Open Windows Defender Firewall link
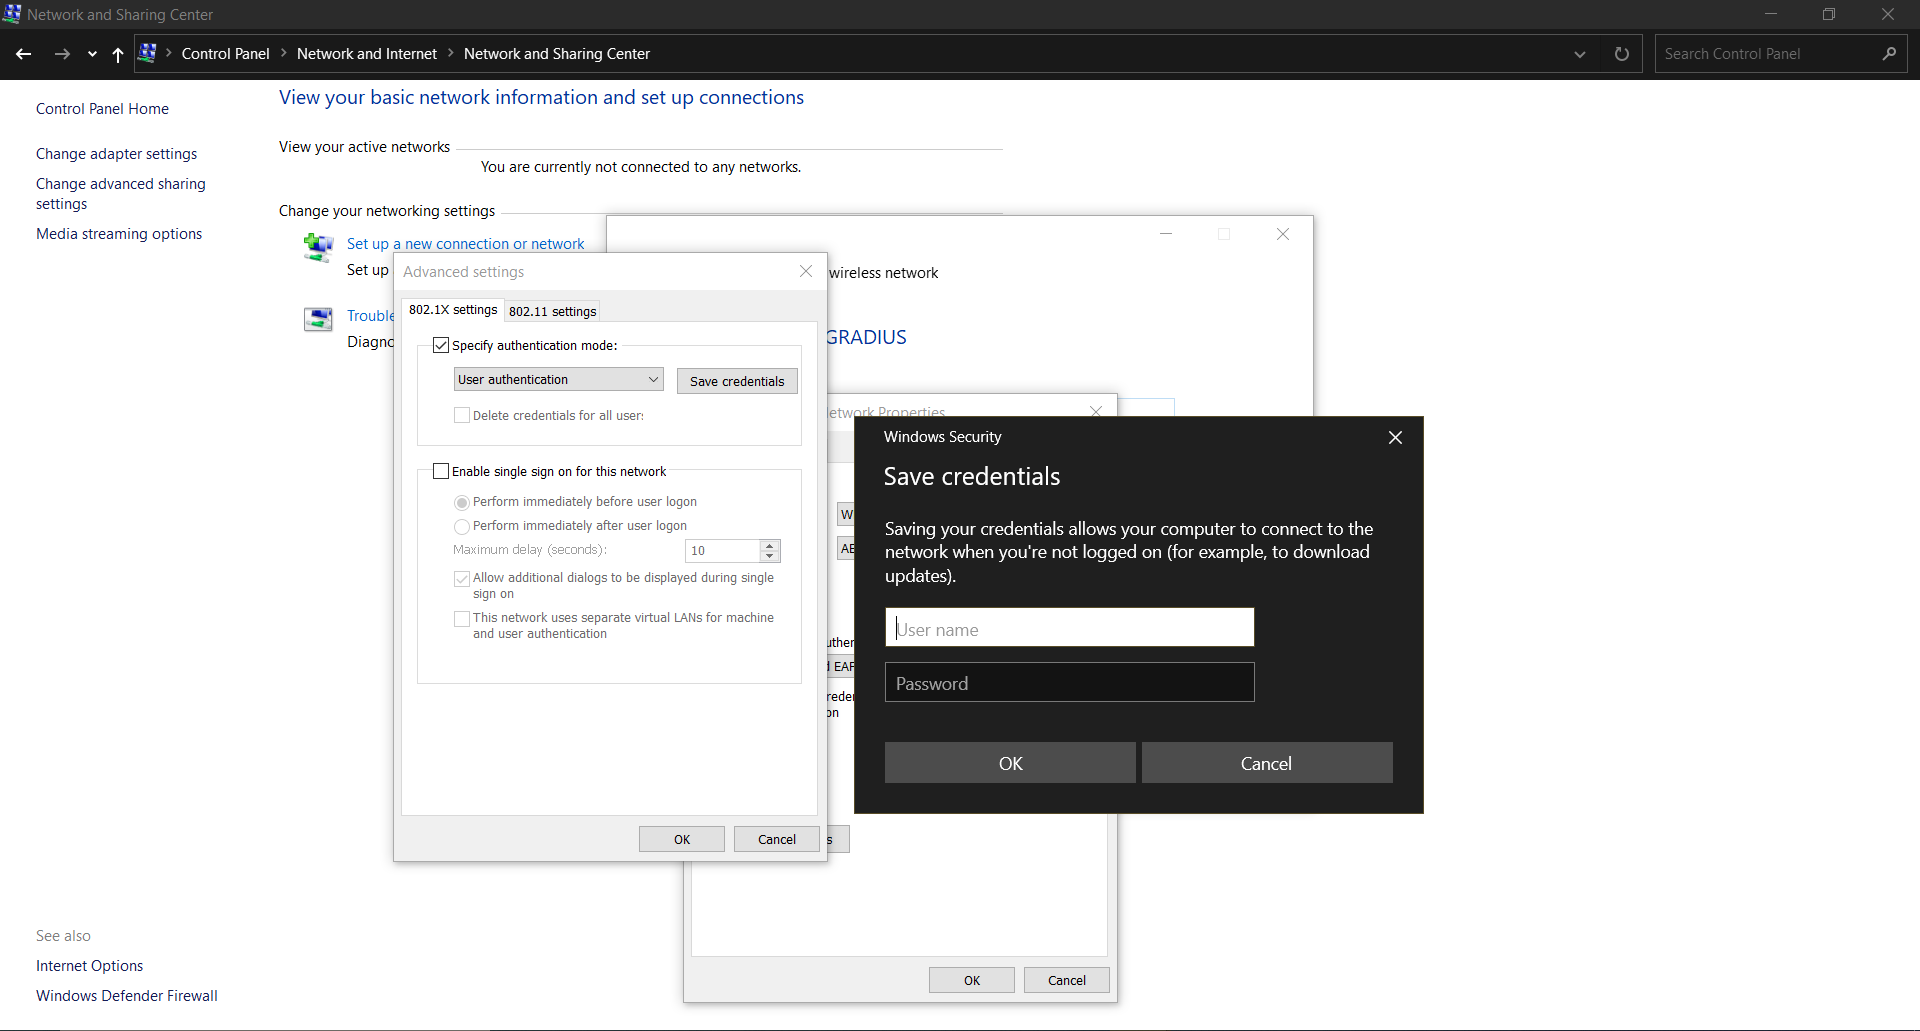The height and width of the screenshot is (1031, 1920). pos(127,996)
